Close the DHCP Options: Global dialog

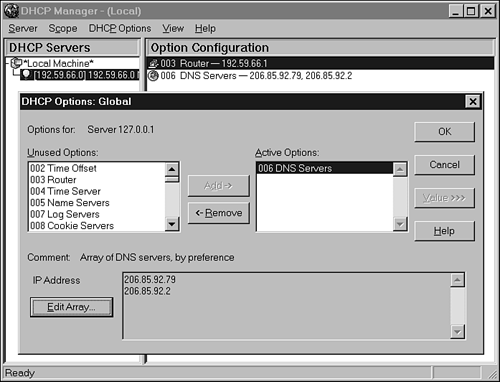[473, 102]
